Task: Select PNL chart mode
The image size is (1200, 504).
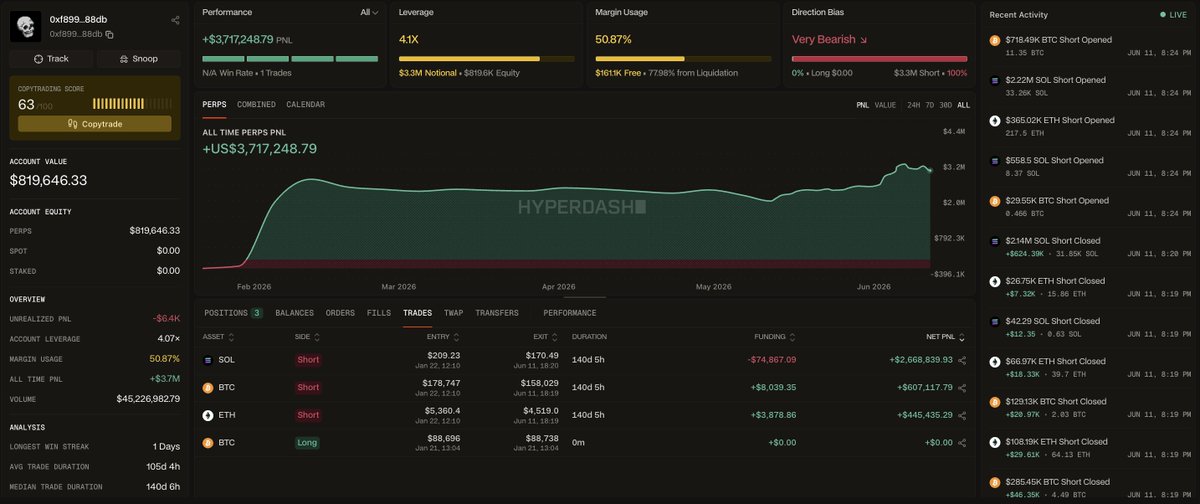Action: click(862, 105)
